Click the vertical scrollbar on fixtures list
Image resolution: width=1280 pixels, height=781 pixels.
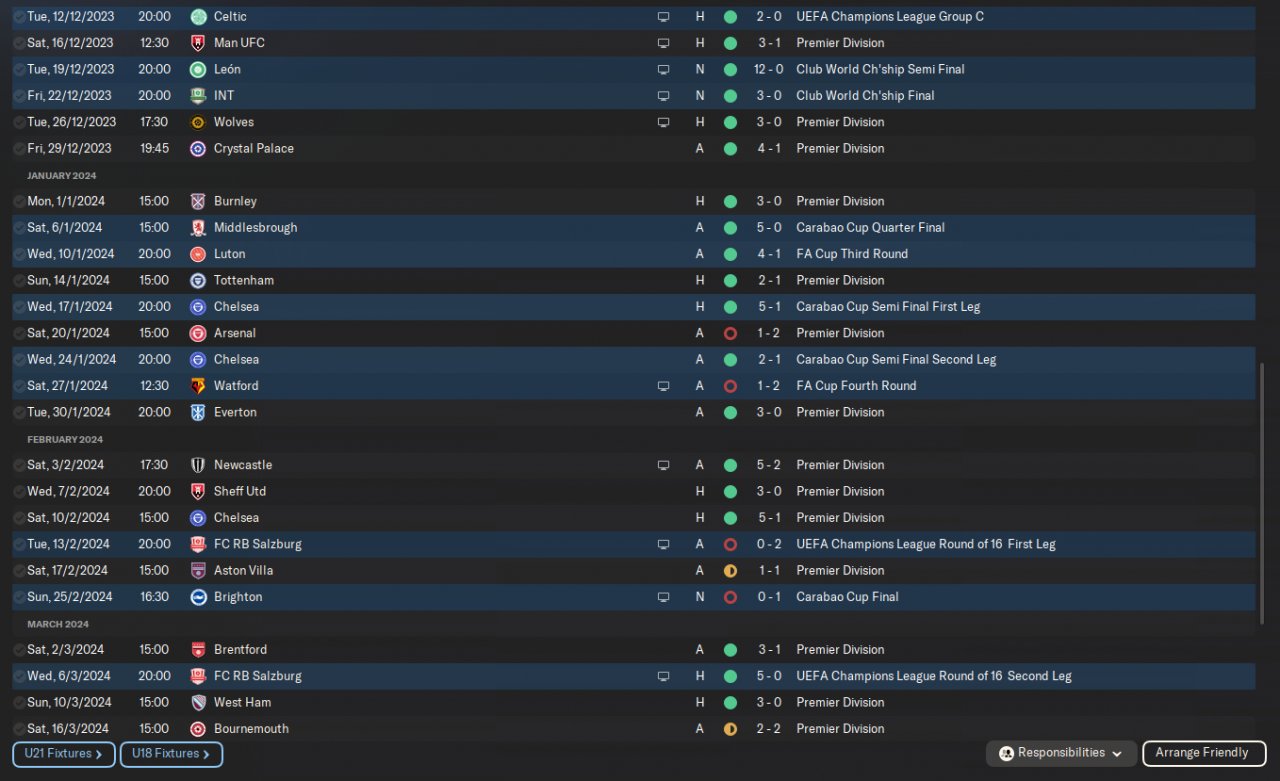click(x=1262, y=500)
